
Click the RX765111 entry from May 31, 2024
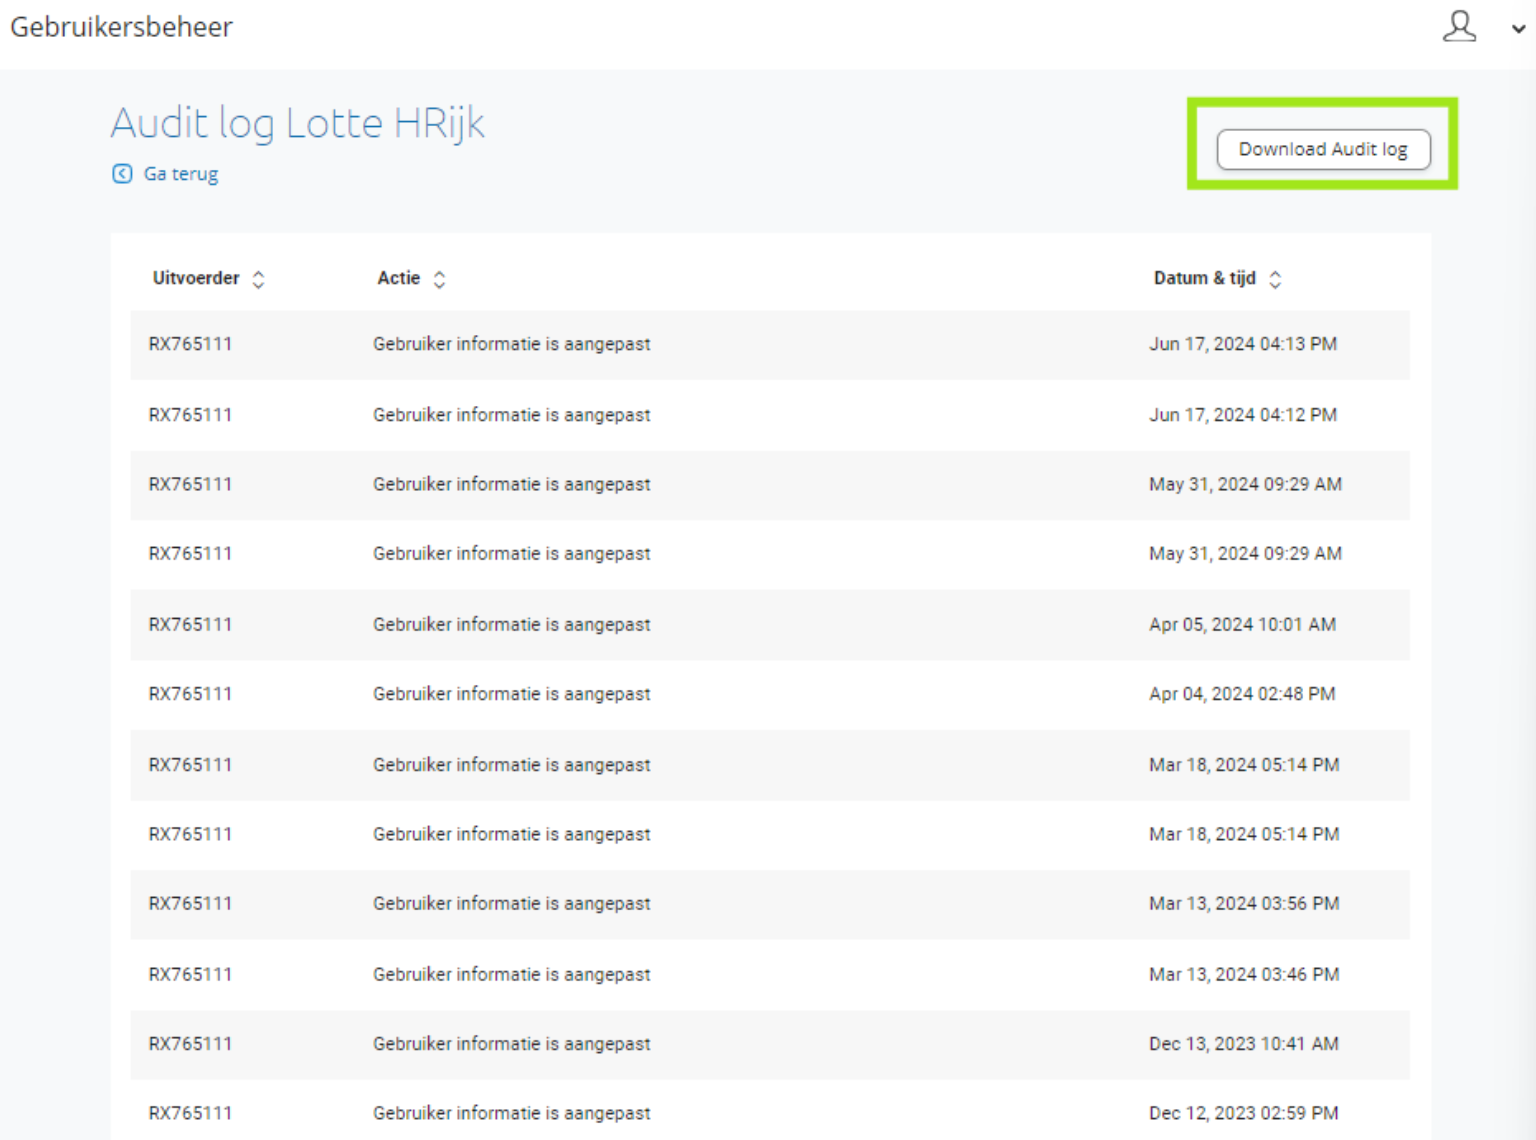[x=190, y=484]
